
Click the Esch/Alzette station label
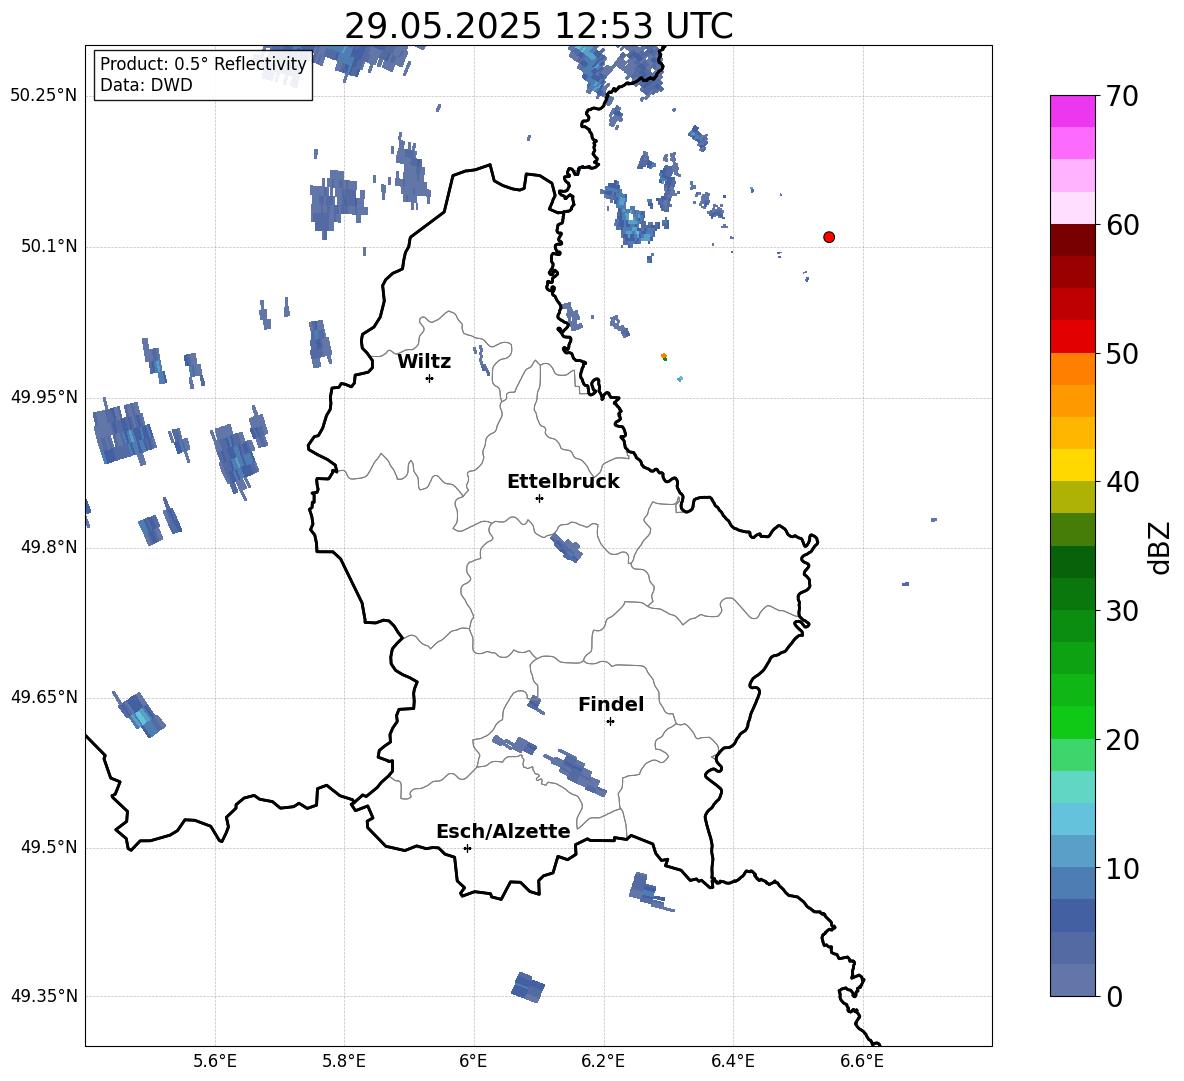pos(503,831)
